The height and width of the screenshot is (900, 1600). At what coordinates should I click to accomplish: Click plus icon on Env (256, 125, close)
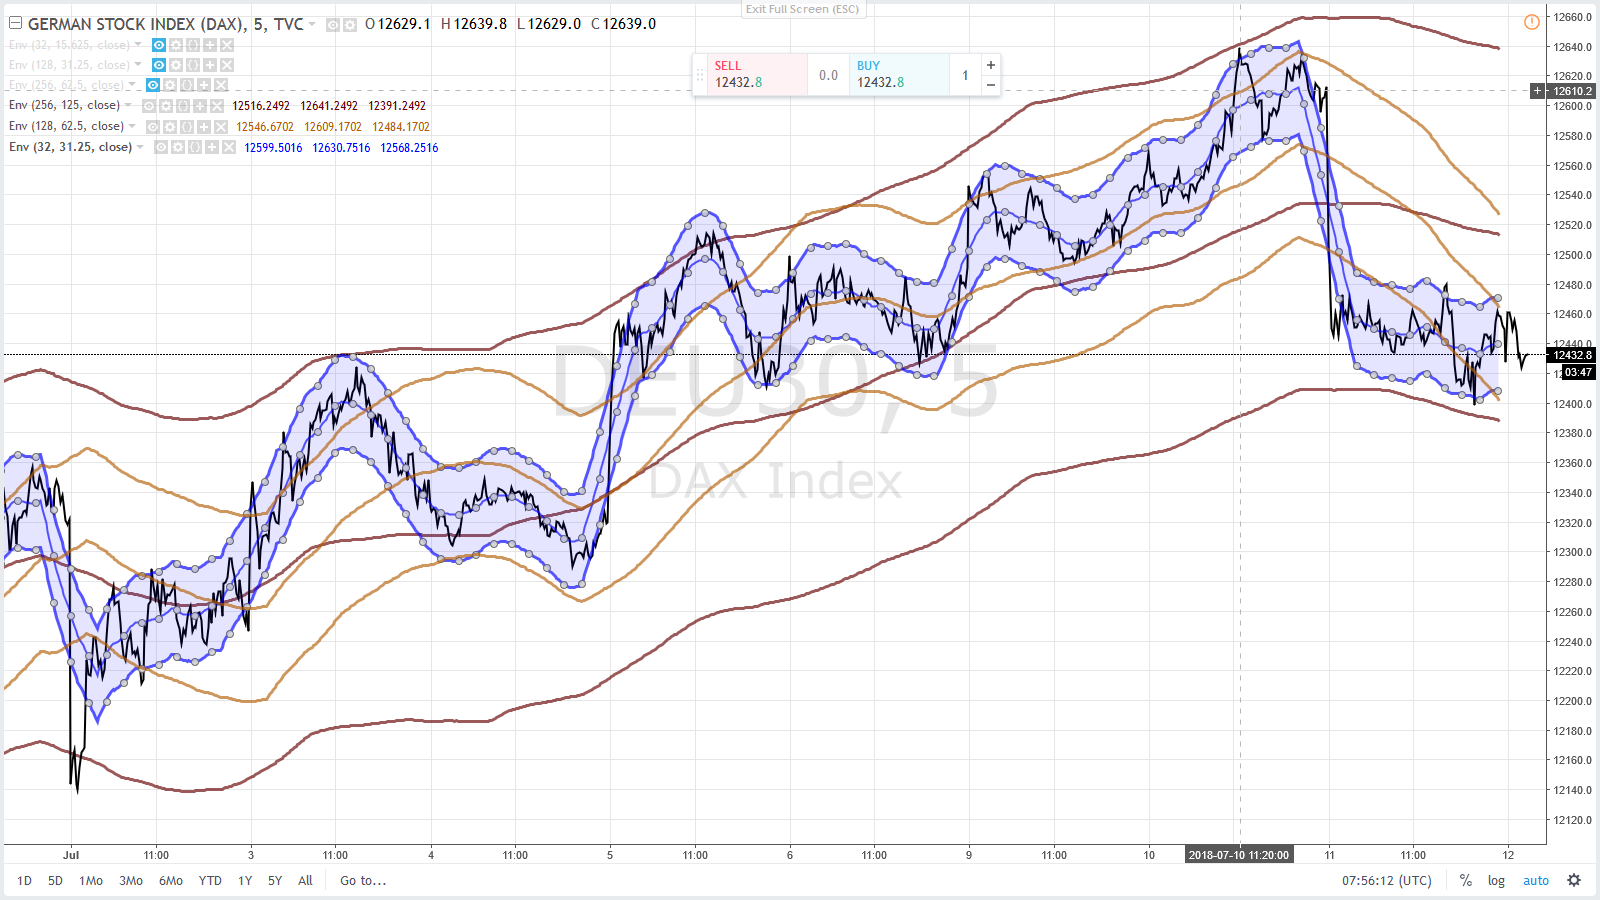(200, 106)
